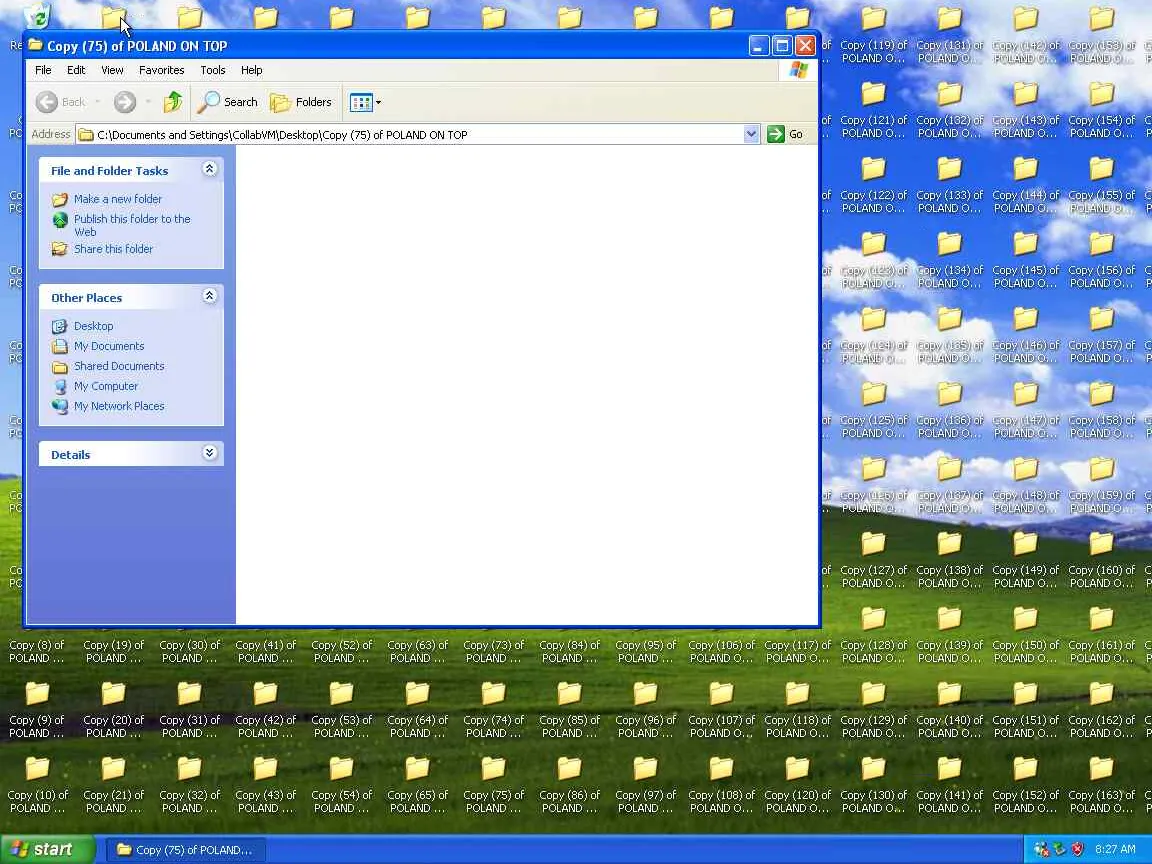Open the Tools menu
Viewport: 1152px width, 864px height.
tap(213, 70)
